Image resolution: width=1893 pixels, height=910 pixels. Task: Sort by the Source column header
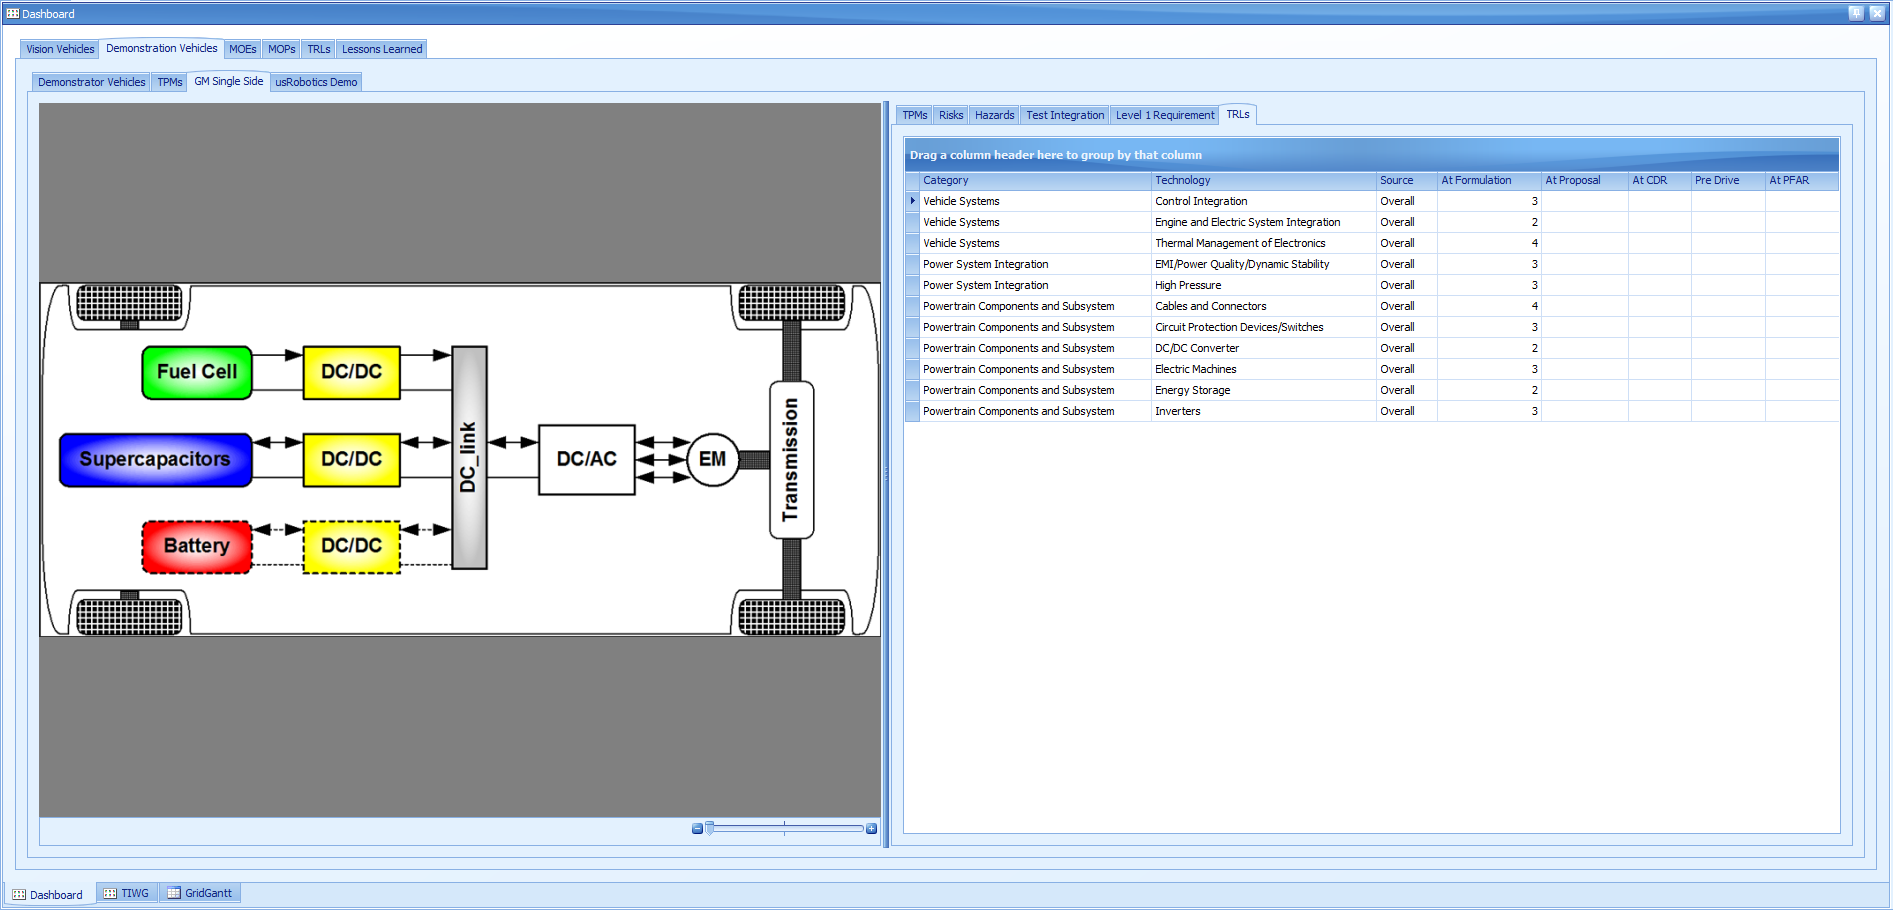pos(1407,181)
